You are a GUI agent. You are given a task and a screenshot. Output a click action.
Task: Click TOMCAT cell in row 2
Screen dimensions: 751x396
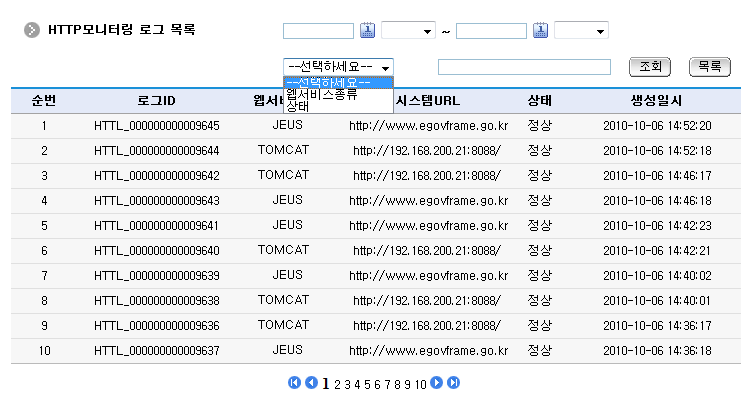[284, 150]
